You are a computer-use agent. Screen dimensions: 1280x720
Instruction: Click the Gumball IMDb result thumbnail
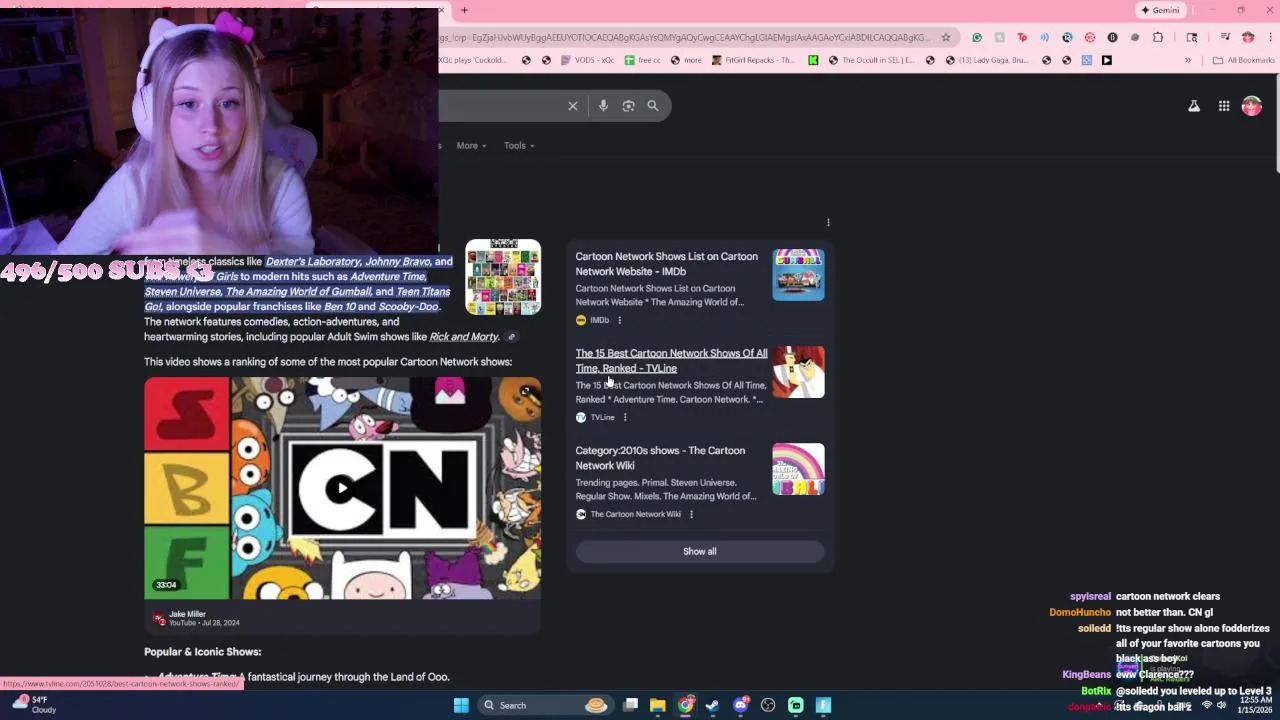798,275
